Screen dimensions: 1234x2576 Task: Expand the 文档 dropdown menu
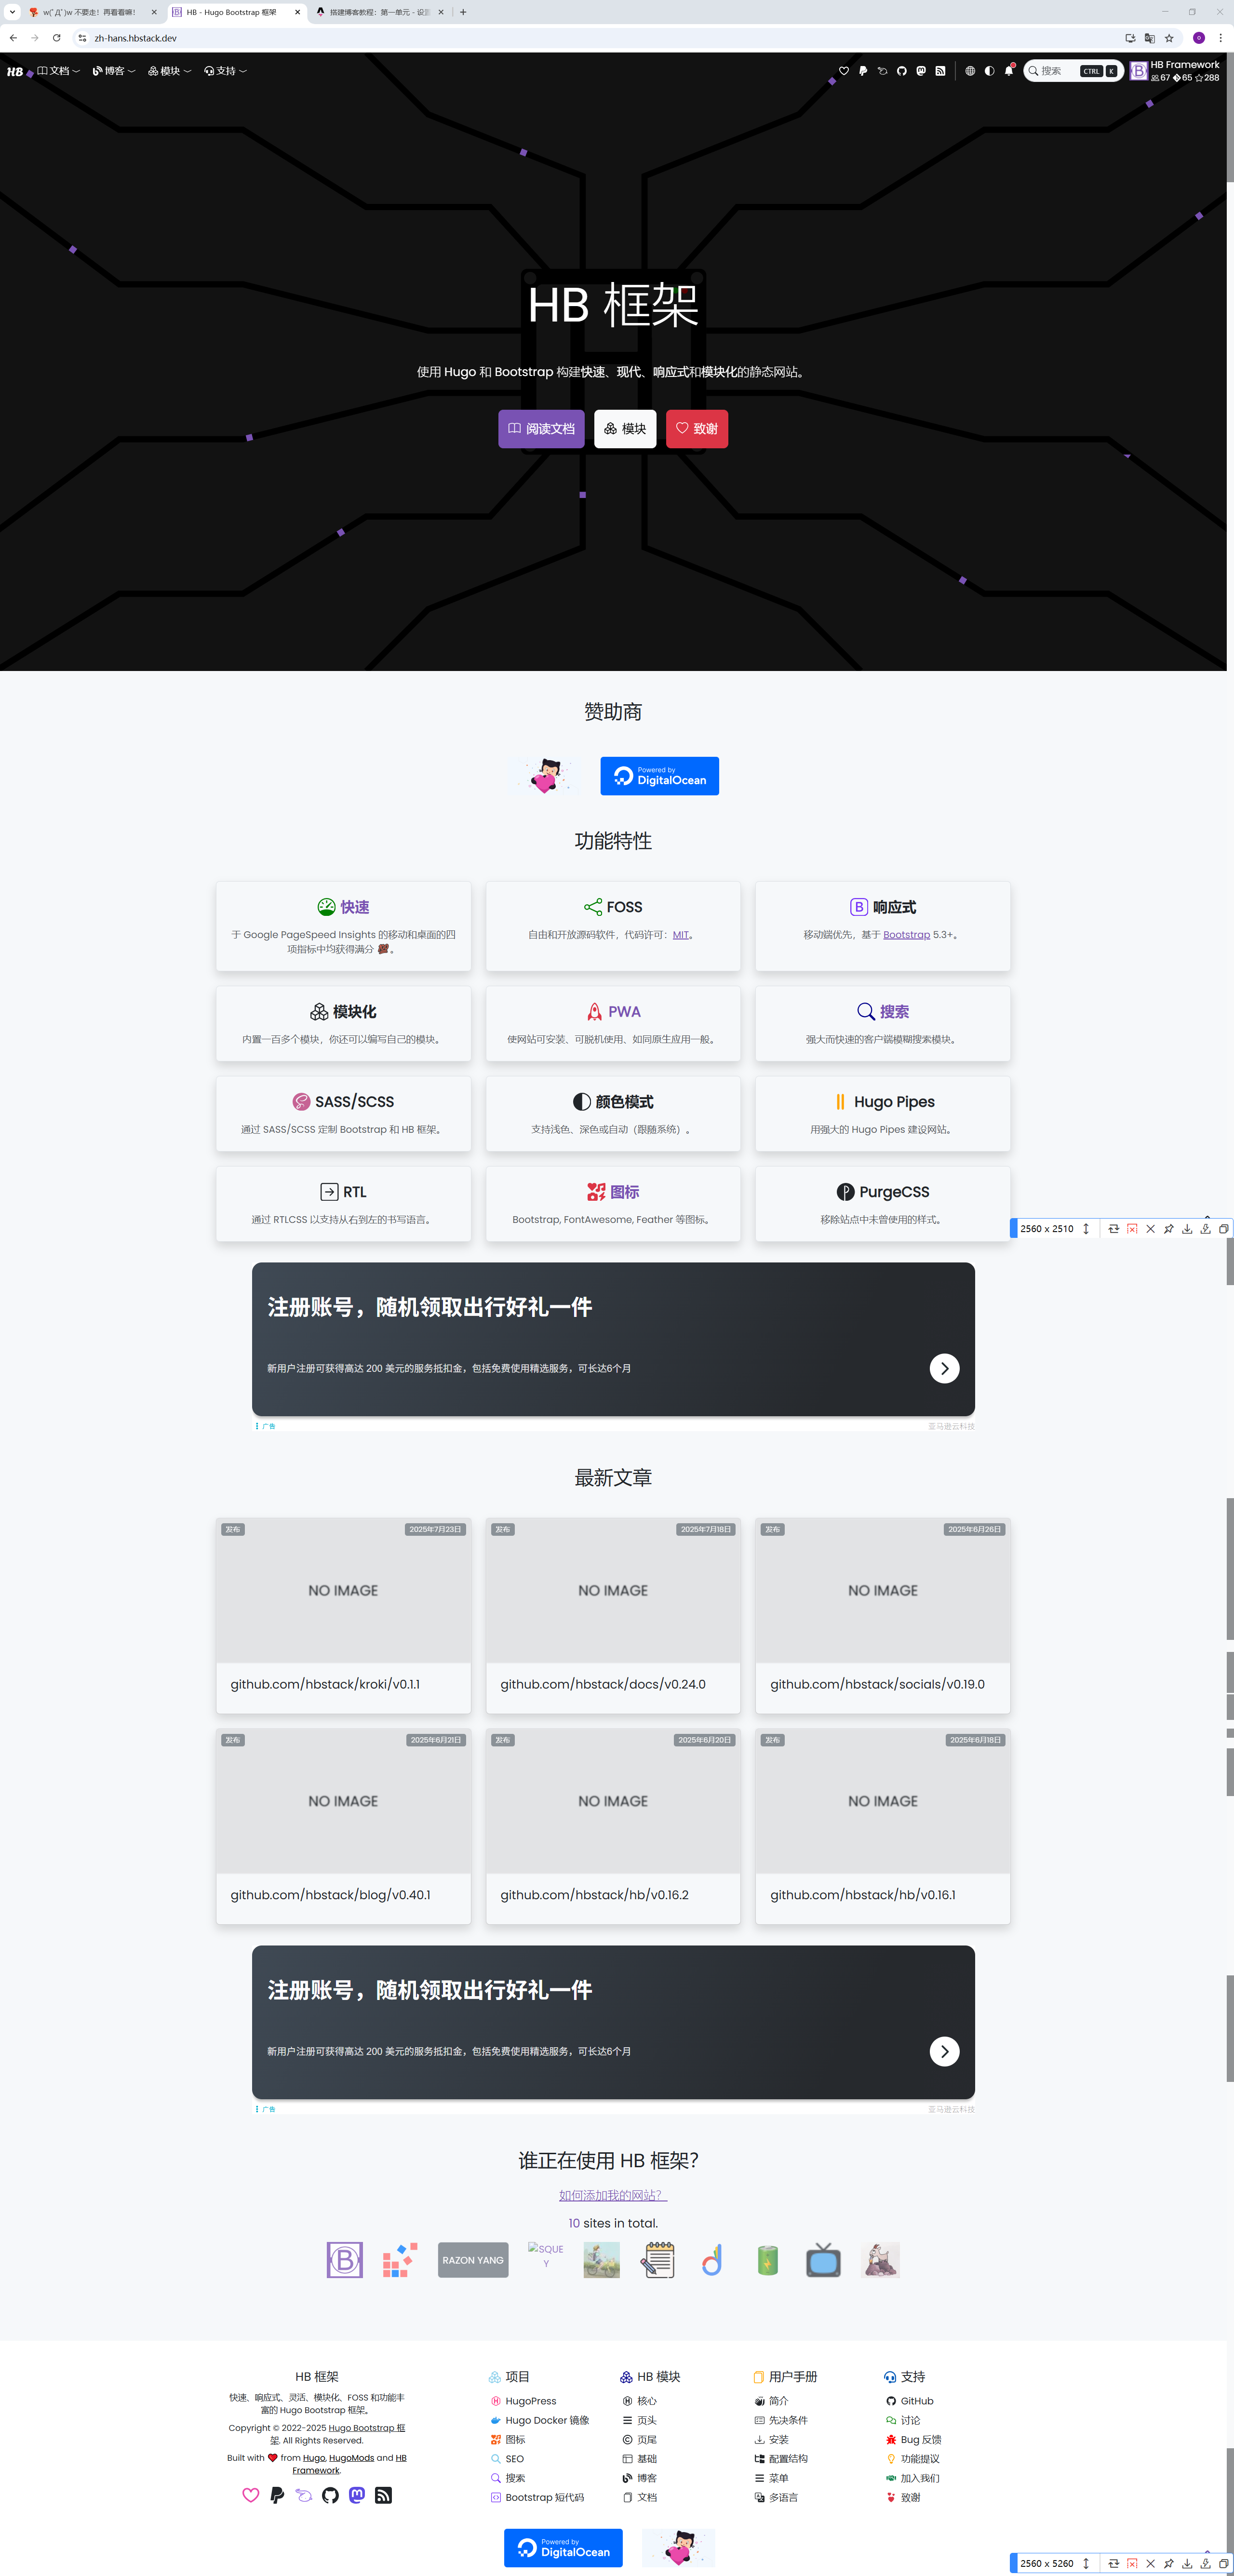click(59, 71)
